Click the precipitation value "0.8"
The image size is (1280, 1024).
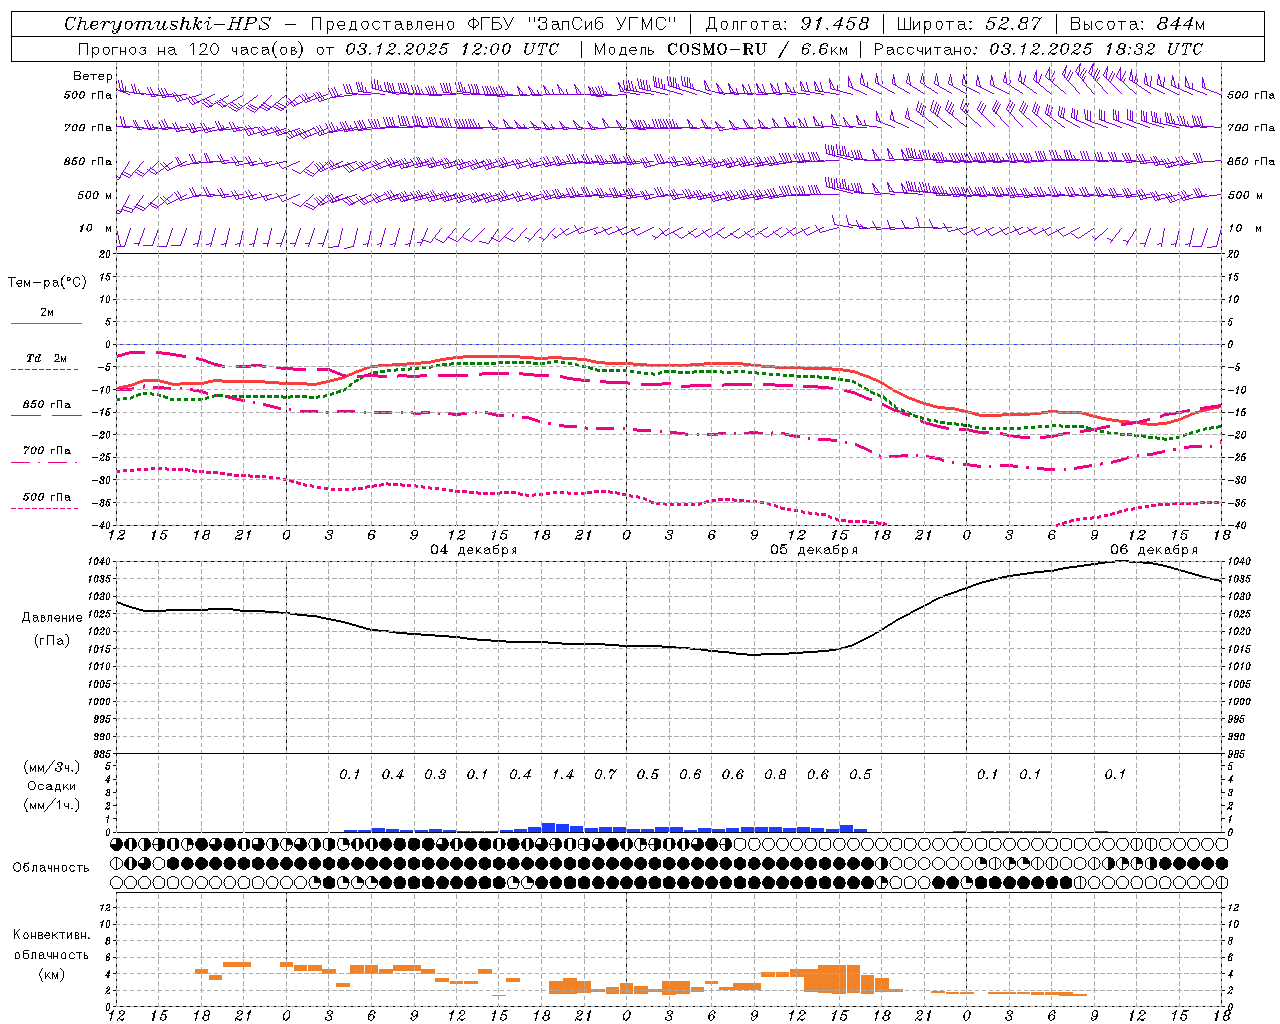[775, 774]
